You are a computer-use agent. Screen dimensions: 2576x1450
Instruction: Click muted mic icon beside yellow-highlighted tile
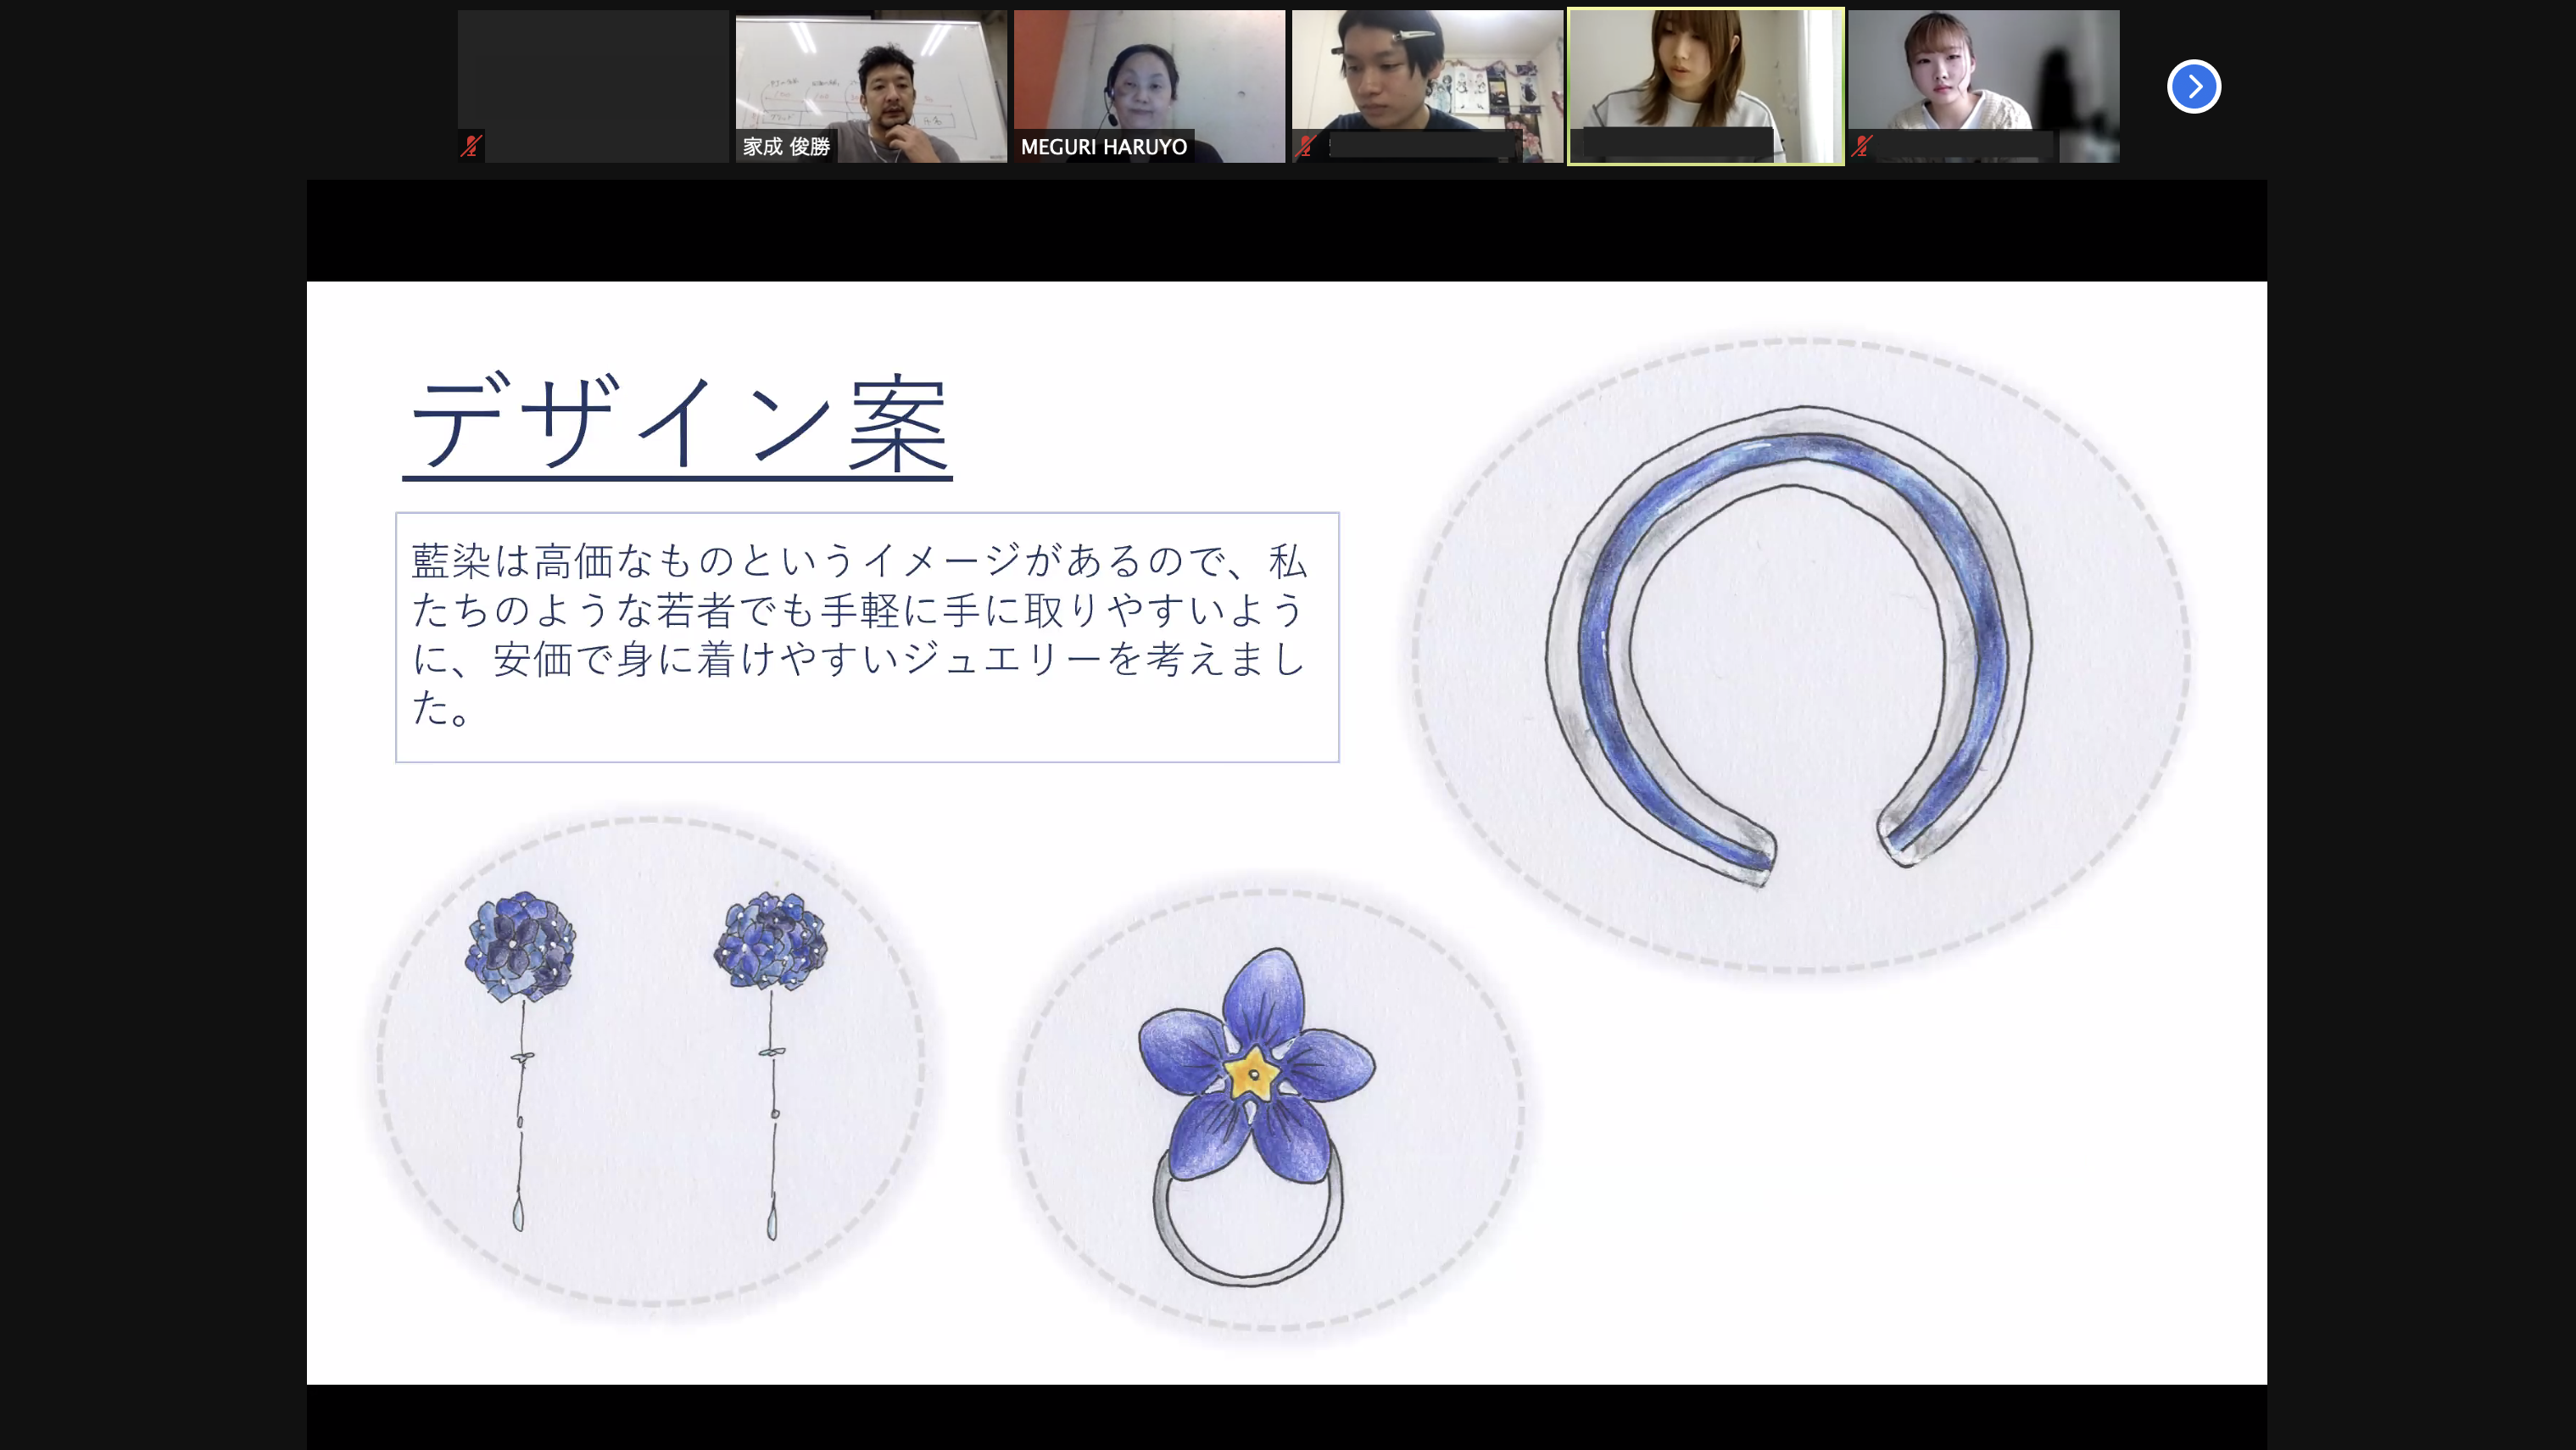pos(1861,146)
